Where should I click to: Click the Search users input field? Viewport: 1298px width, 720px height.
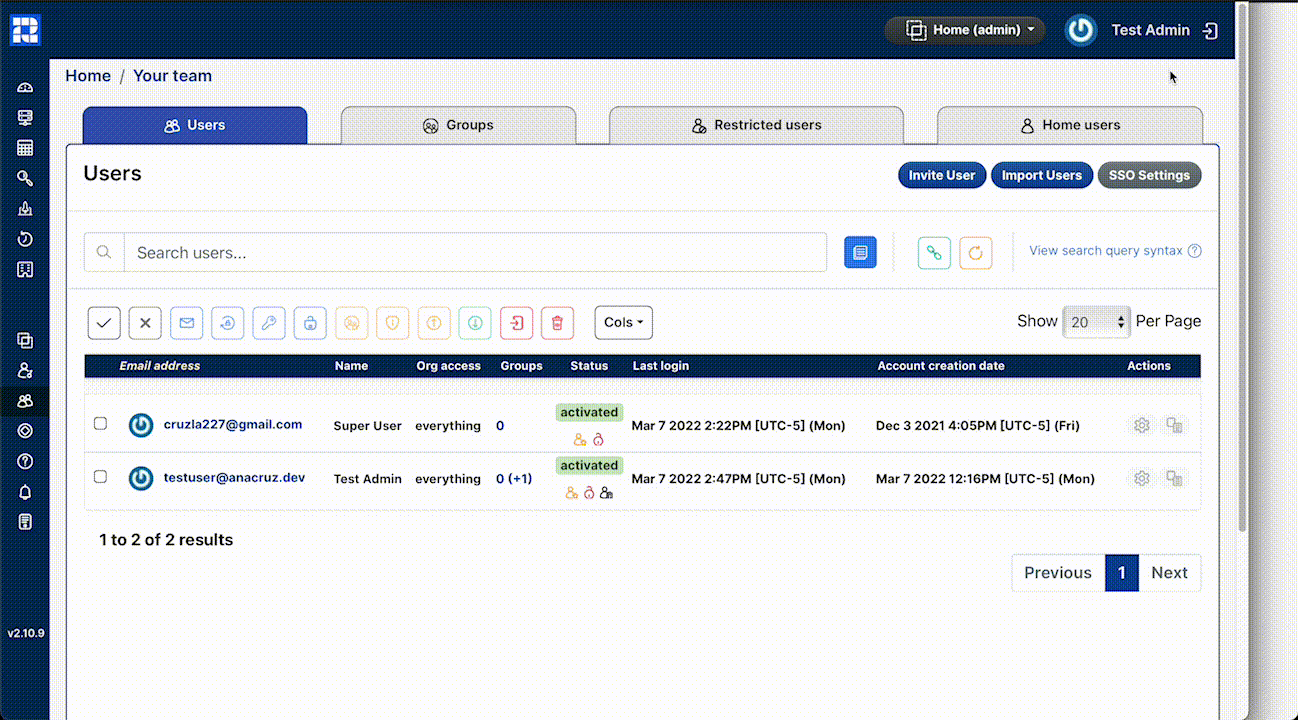click(475, 253)
